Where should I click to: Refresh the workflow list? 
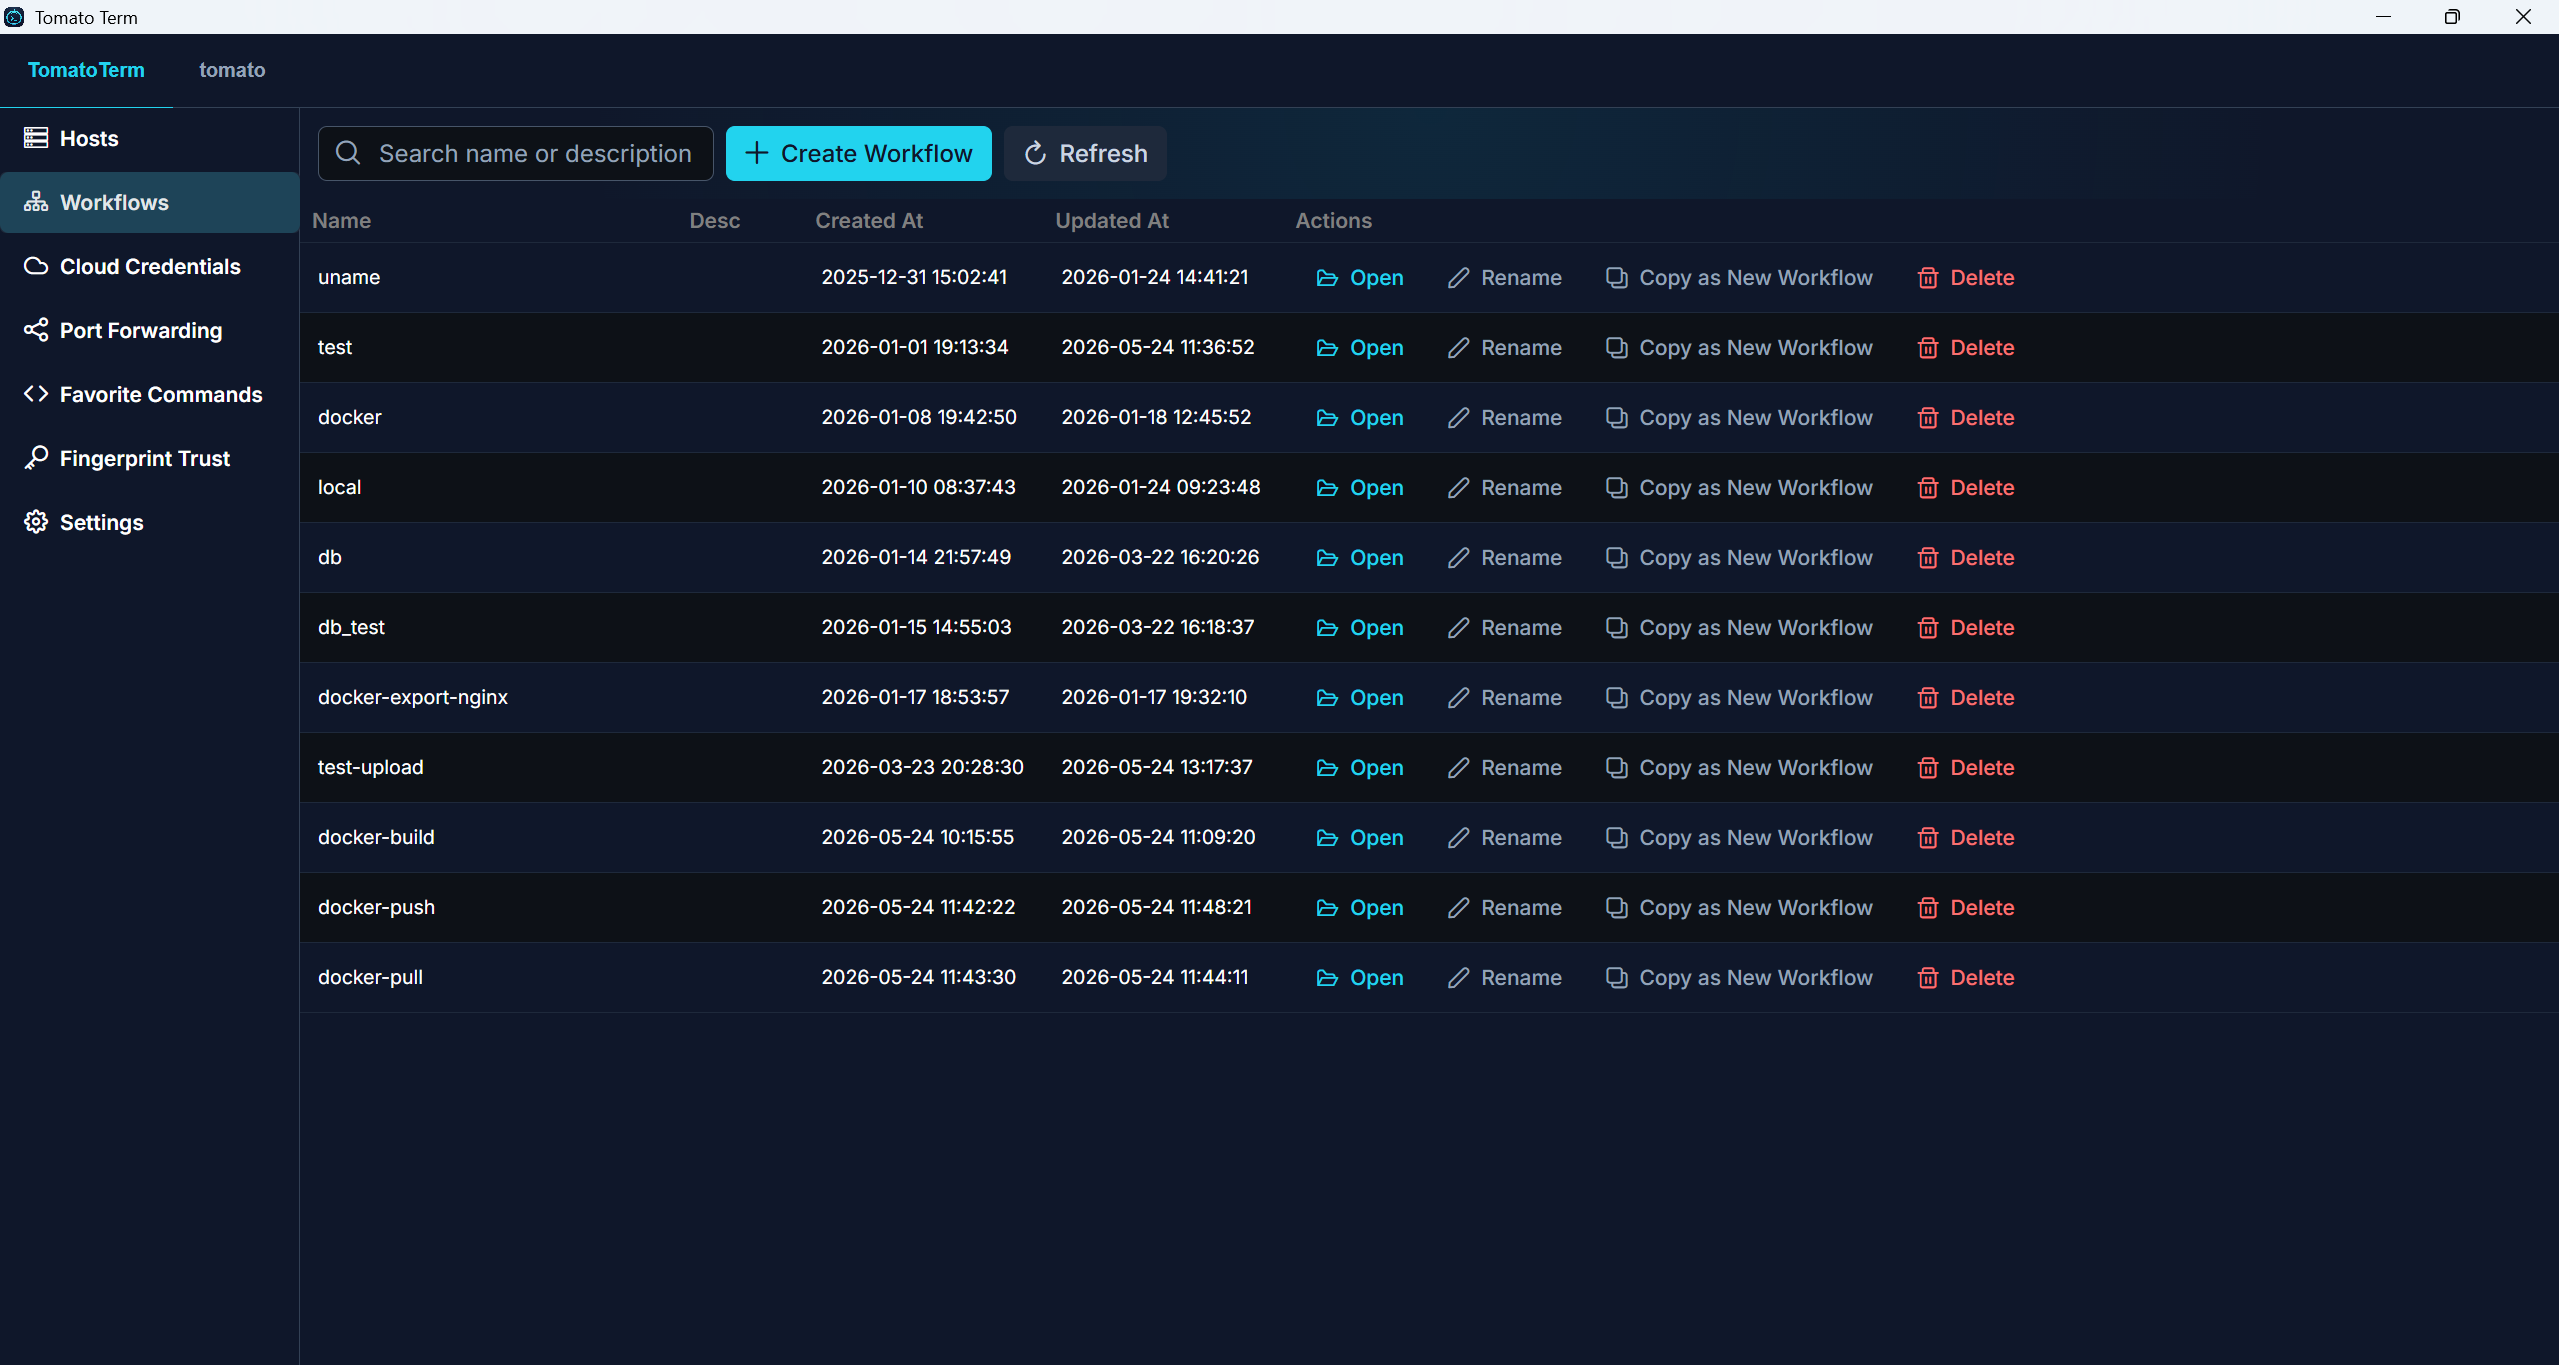1085,153
